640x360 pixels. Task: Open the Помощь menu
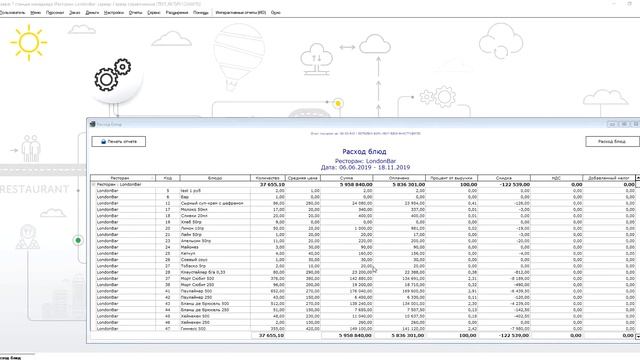(x=200, y=13)
